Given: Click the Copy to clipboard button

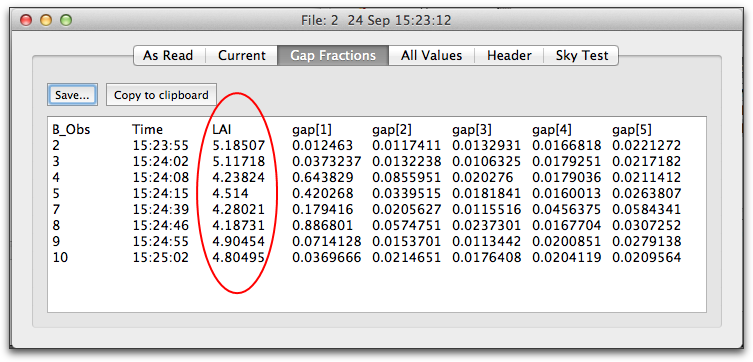Looking at the screenshot, I should 161,95.
